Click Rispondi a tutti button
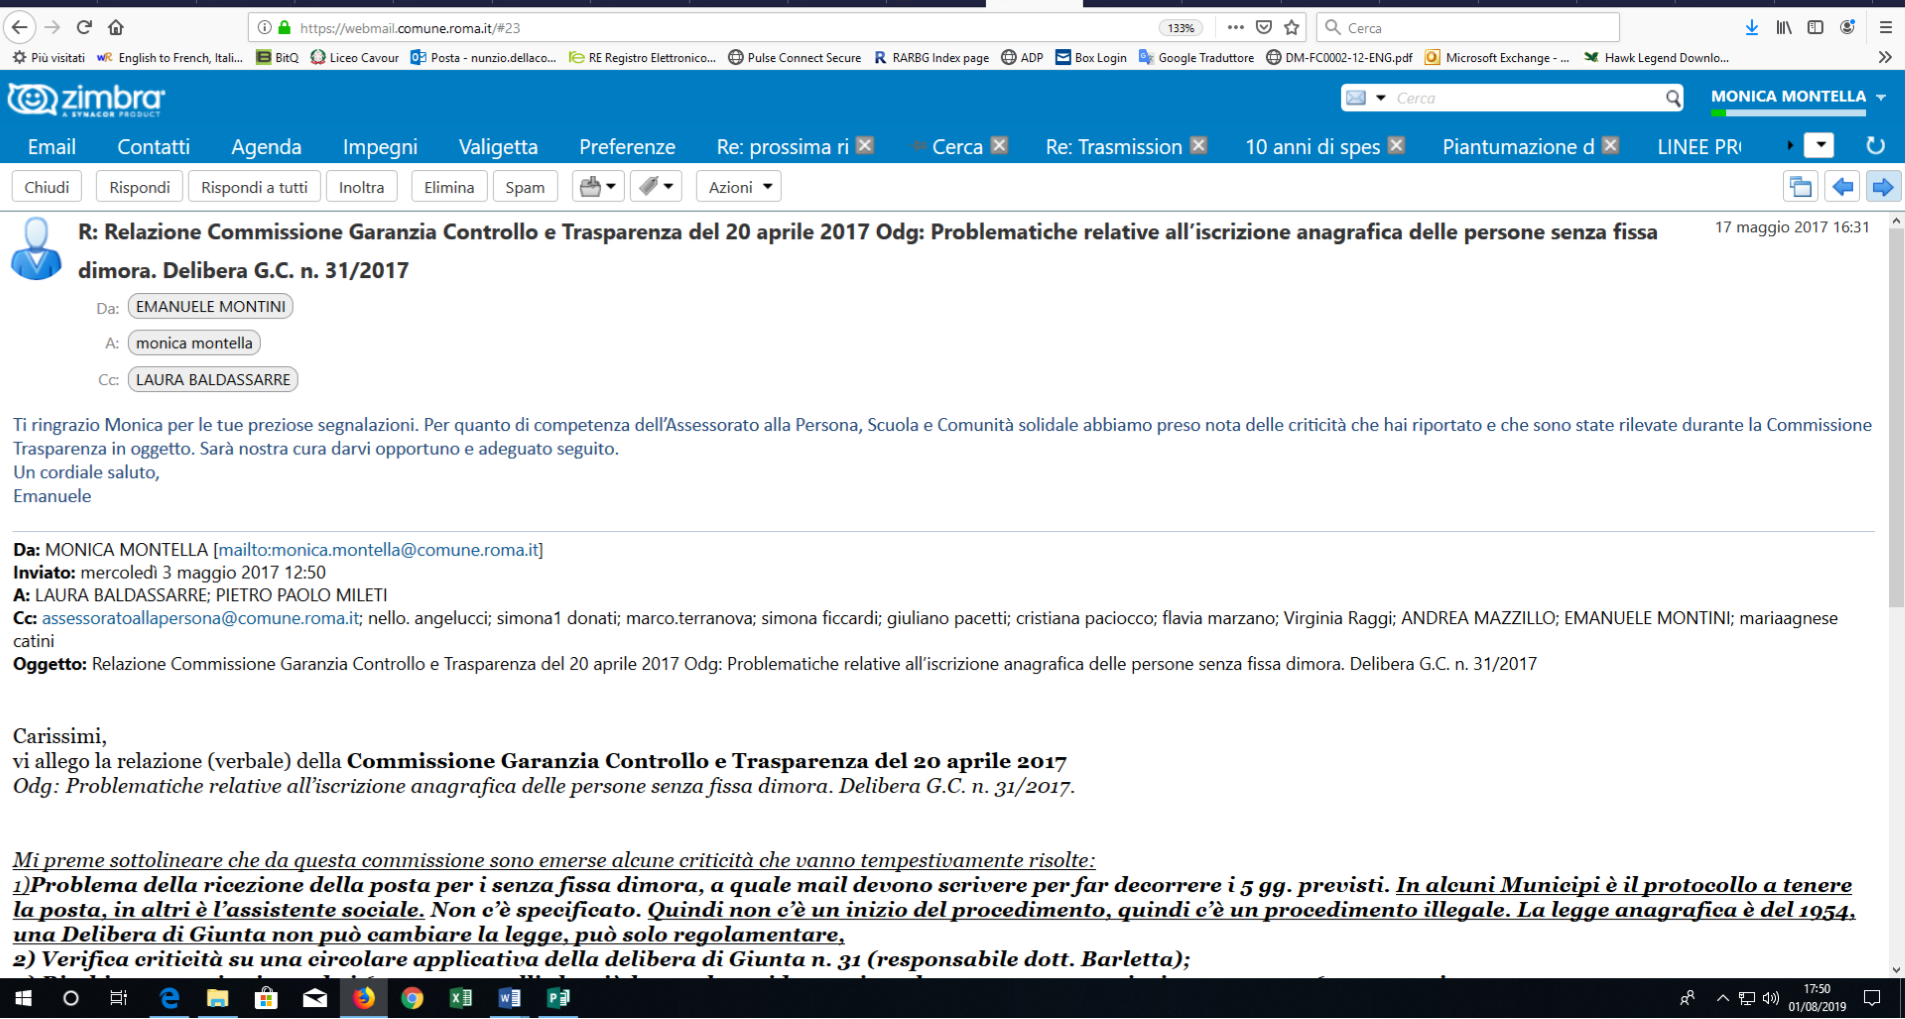 254,187
